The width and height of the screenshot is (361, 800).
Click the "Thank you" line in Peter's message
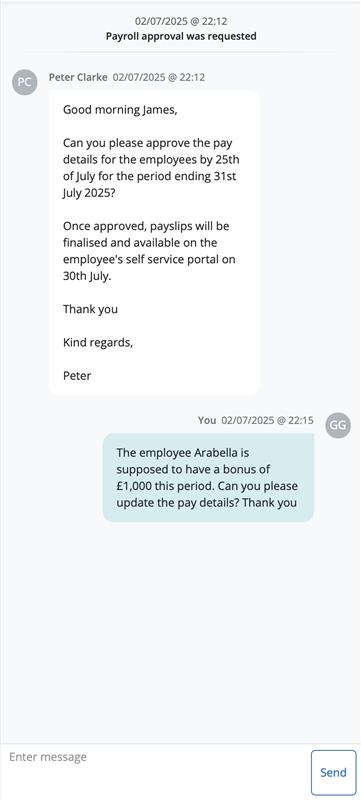90,309
